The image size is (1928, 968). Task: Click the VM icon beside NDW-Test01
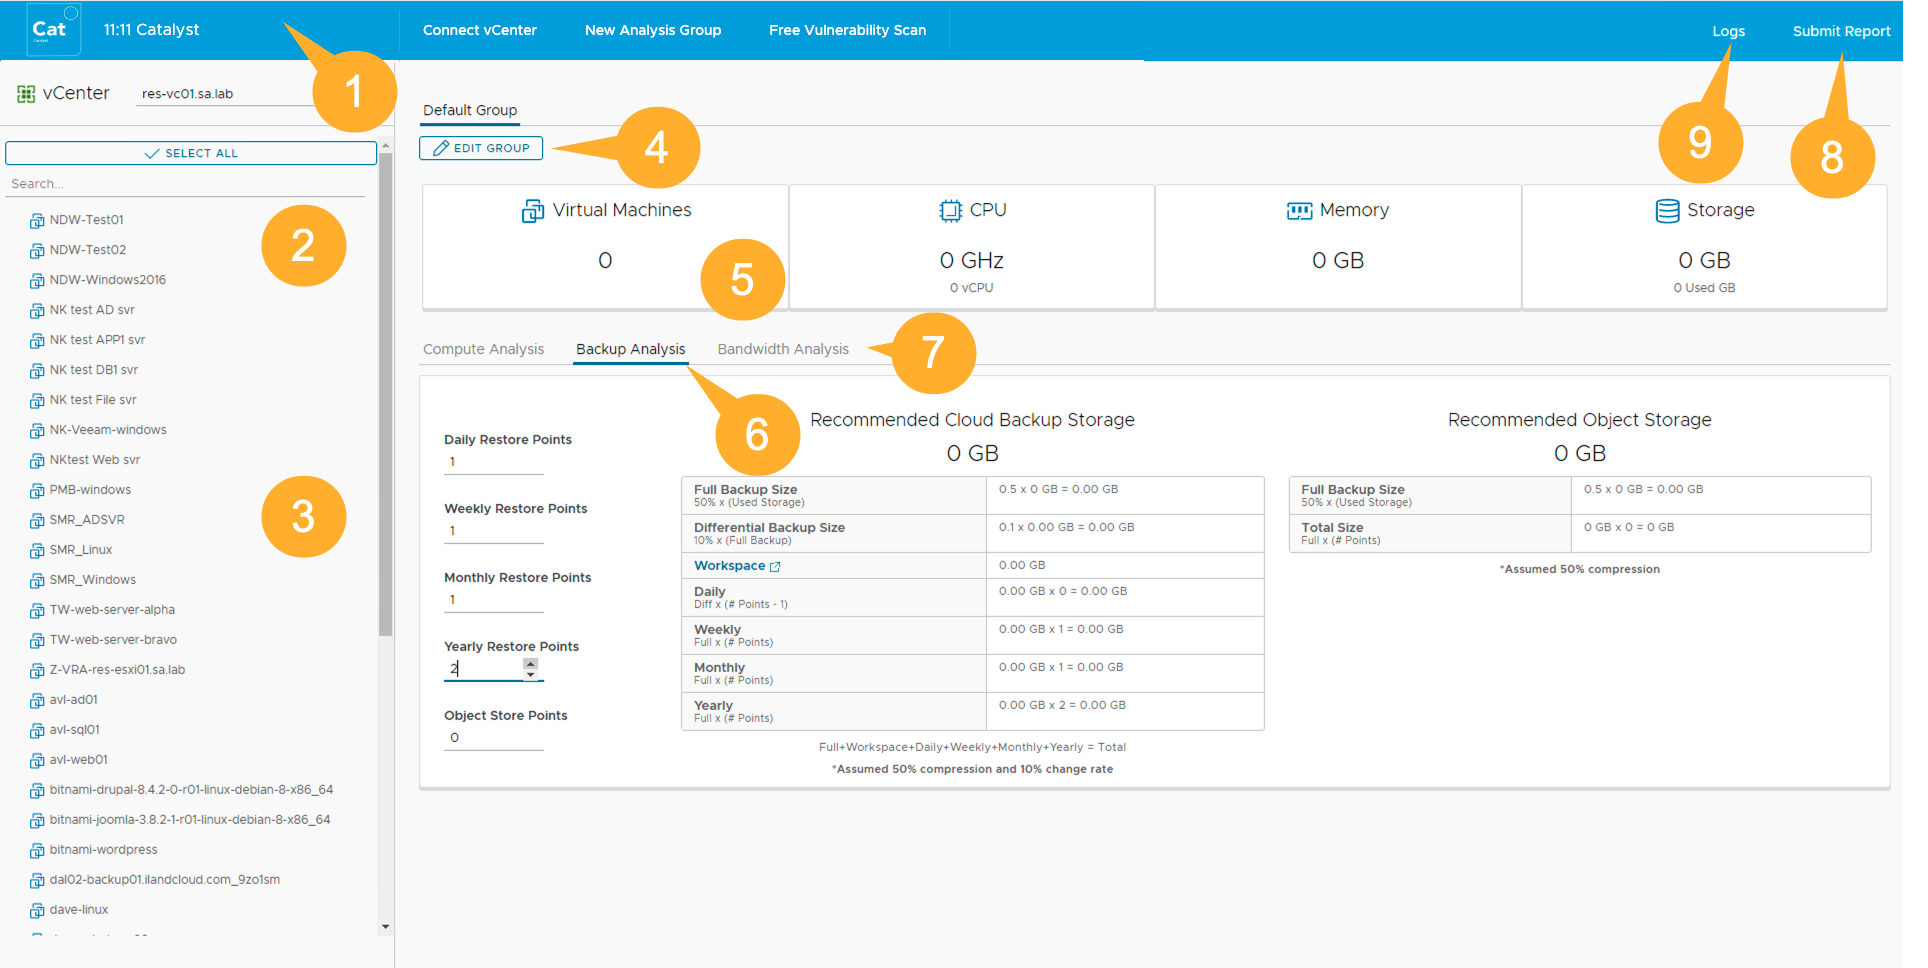pyautogui.click(x=37, y=221)
